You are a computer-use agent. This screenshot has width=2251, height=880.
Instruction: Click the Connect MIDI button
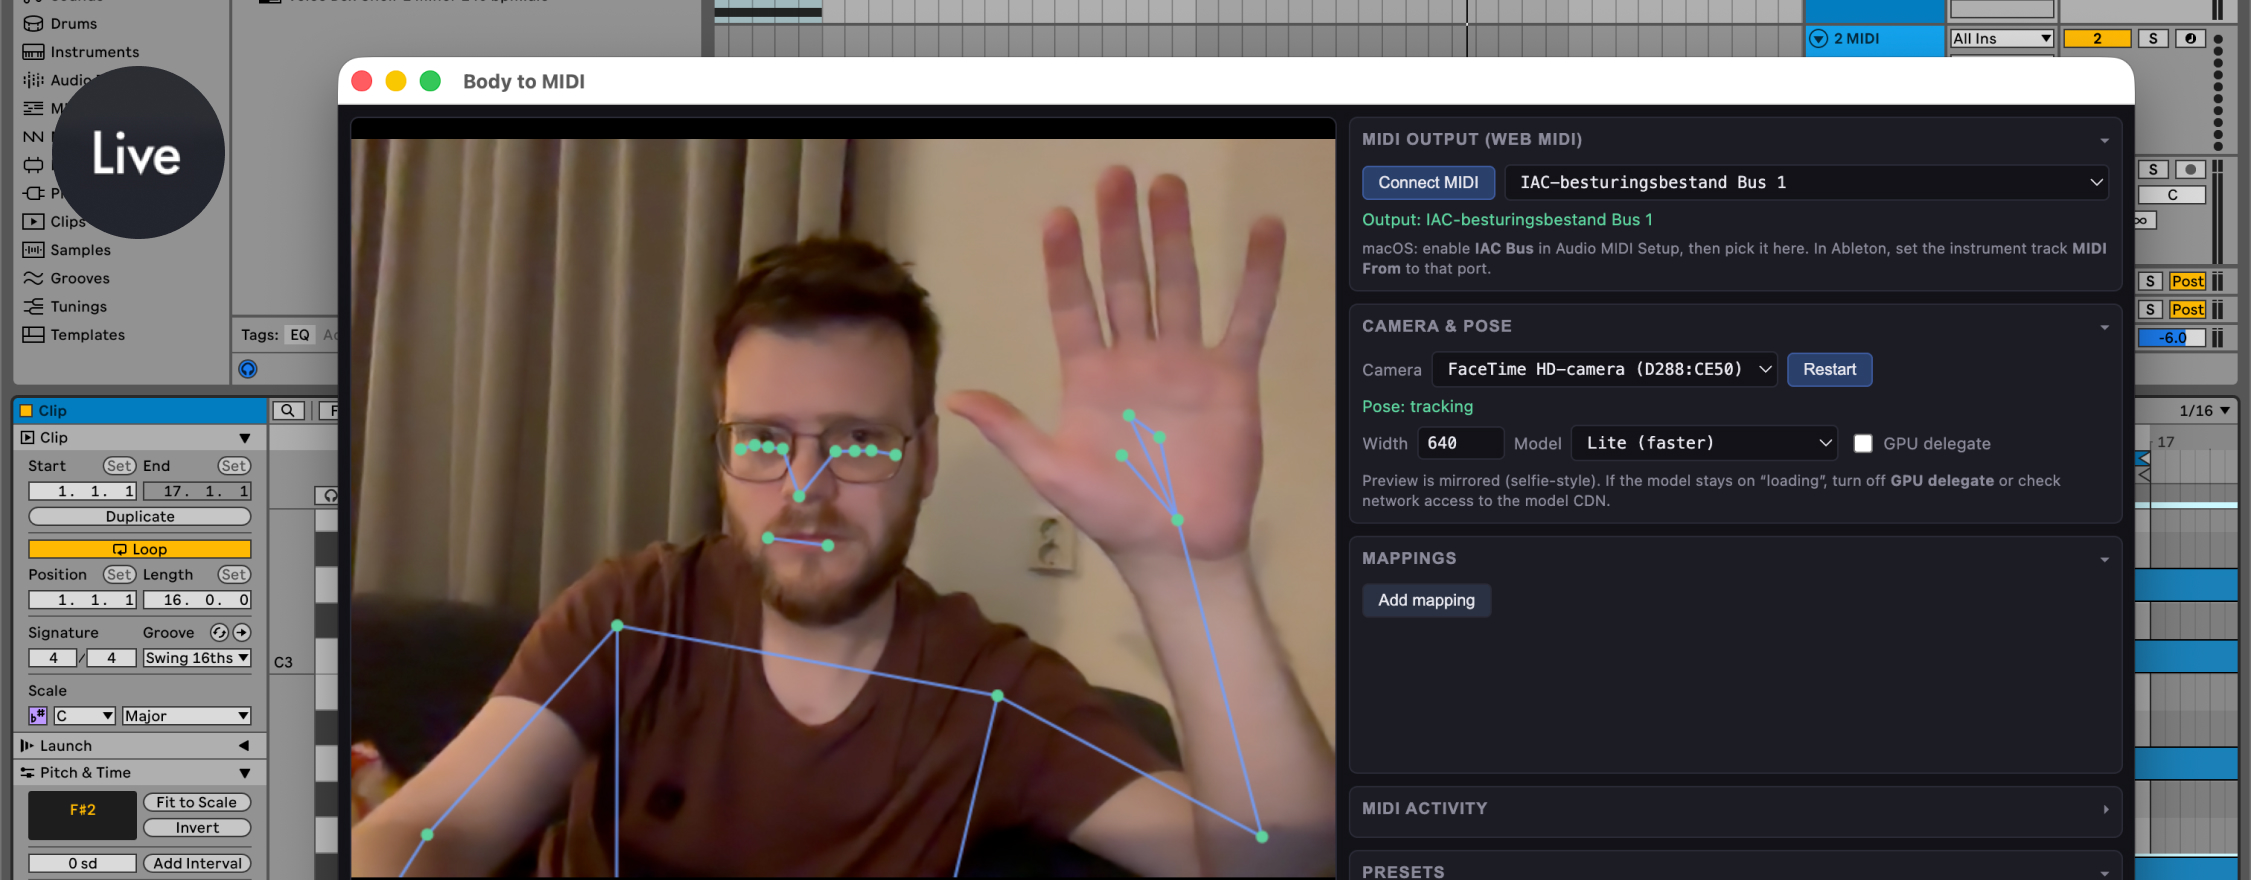pyautogui.click(x=1428, y=182)
